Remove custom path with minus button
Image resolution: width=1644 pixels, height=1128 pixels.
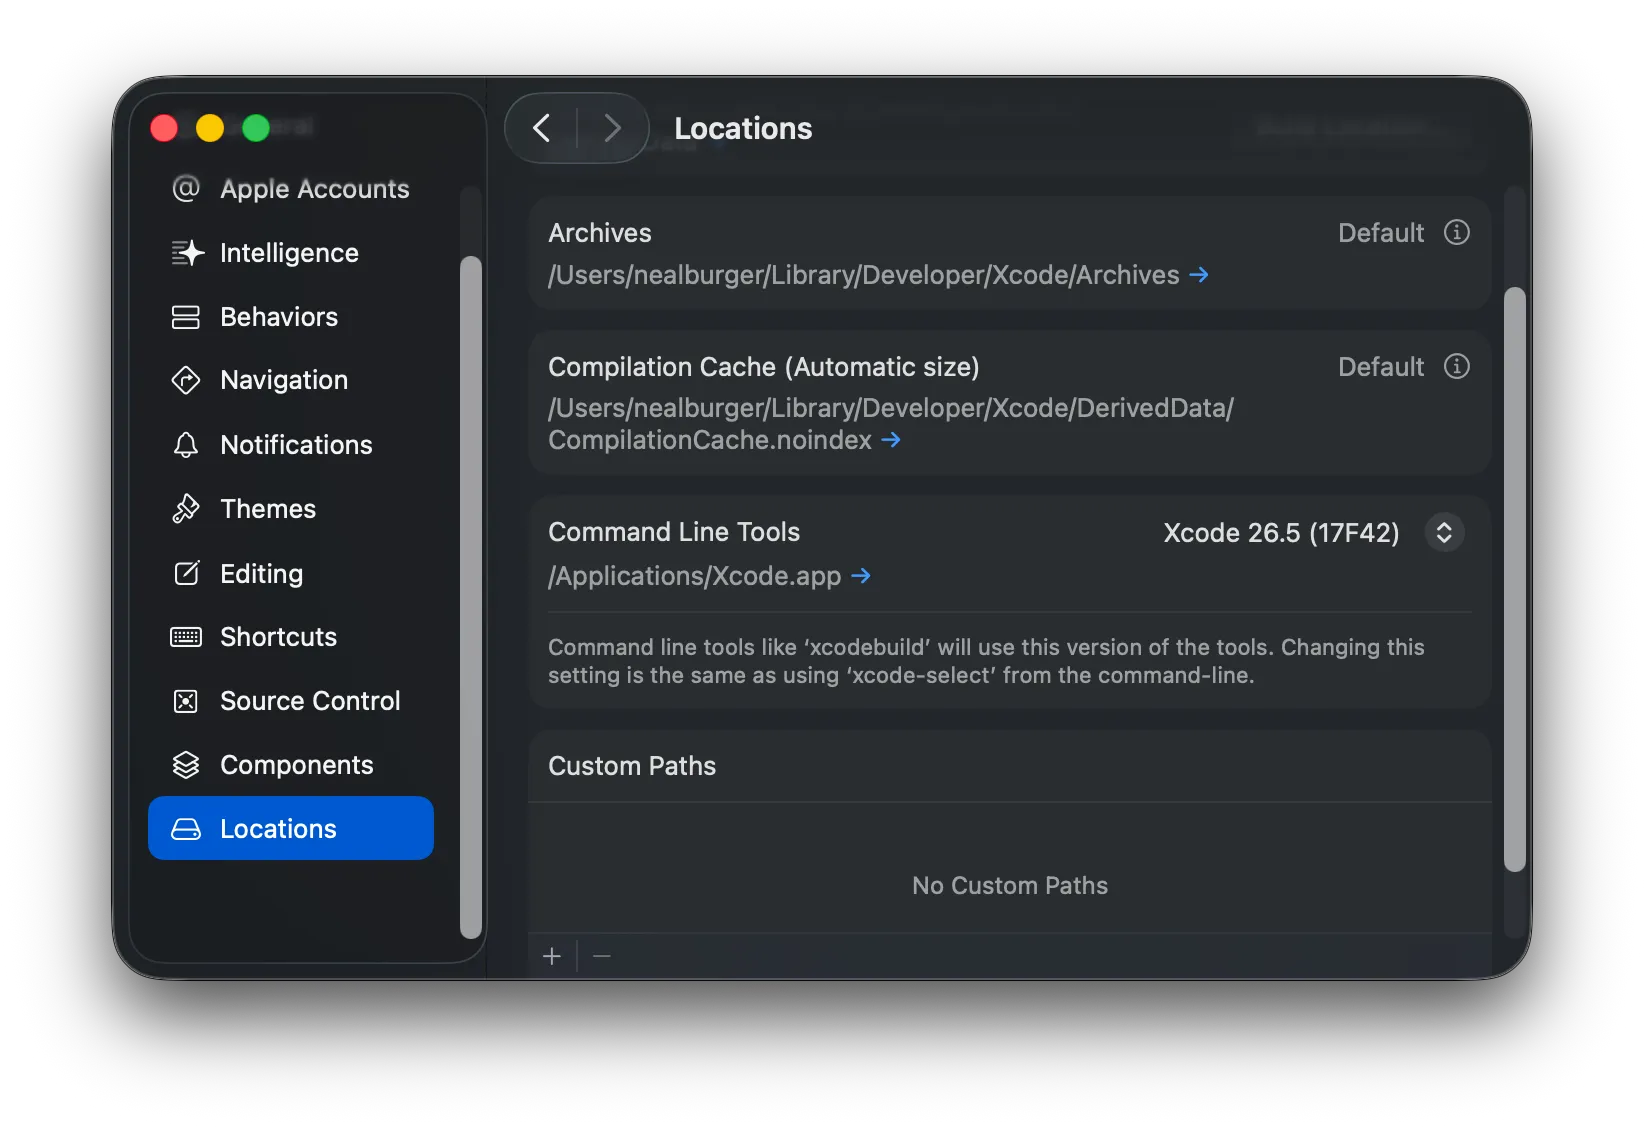(602, 956)
